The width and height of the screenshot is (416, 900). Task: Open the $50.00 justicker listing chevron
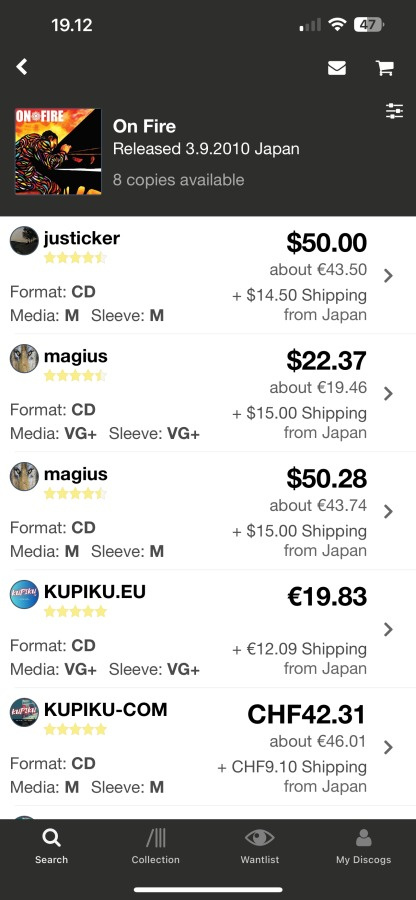[388, 276]
